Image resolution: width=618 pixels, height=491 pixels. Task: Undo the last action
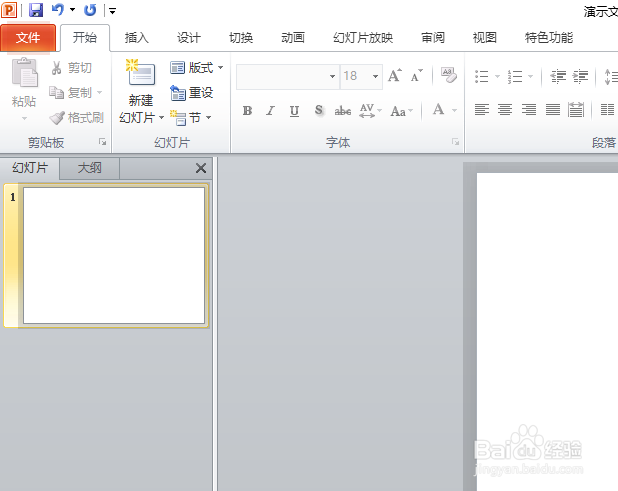(x=58, y=9)
